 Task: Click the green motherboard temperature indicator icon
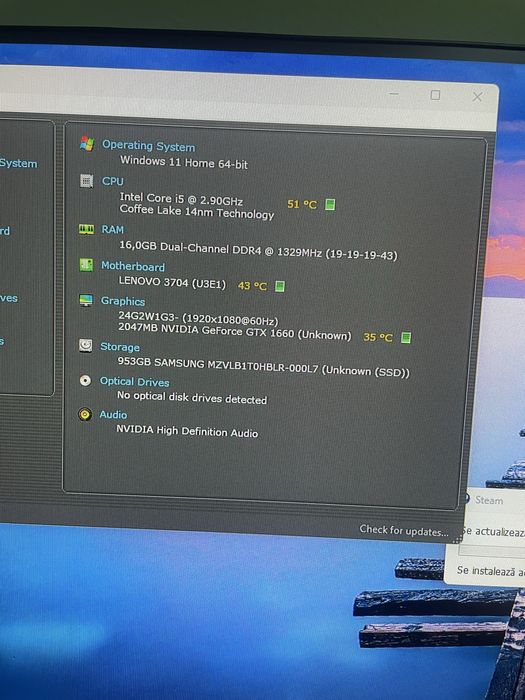(x=280, y=286)
